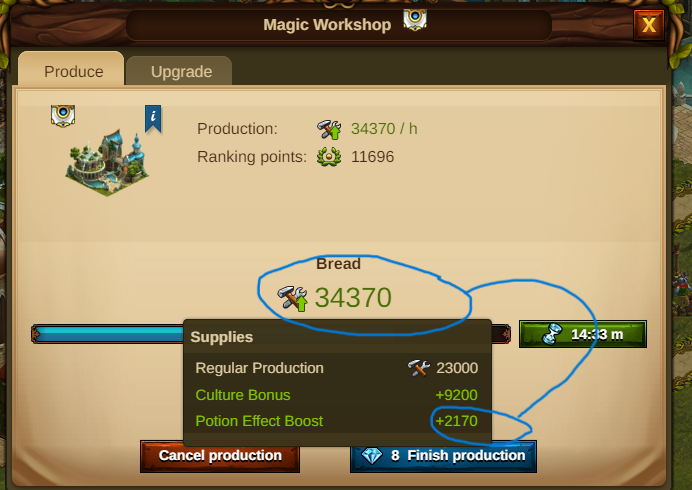Click the supplies icon beside Bread 34370
The width and height of the screenshot is (692, 490).
tap(293, 298)
